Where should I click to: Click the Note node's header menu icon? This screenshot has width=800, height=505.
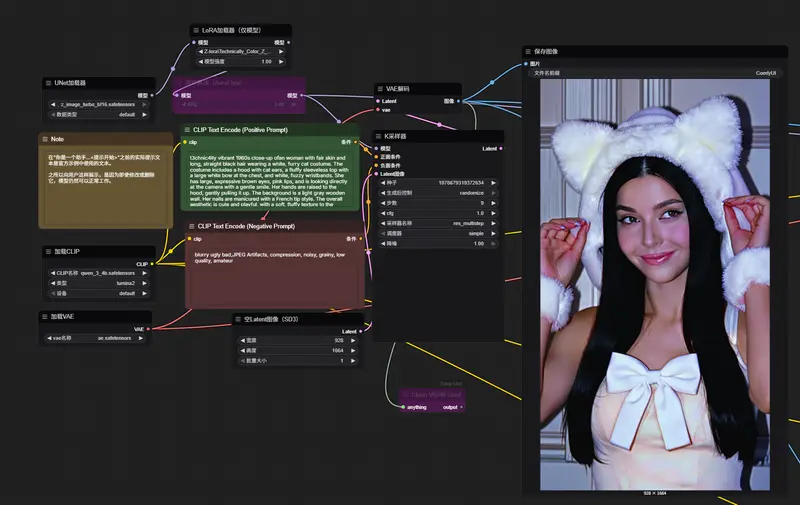click(x=45, y=139)
